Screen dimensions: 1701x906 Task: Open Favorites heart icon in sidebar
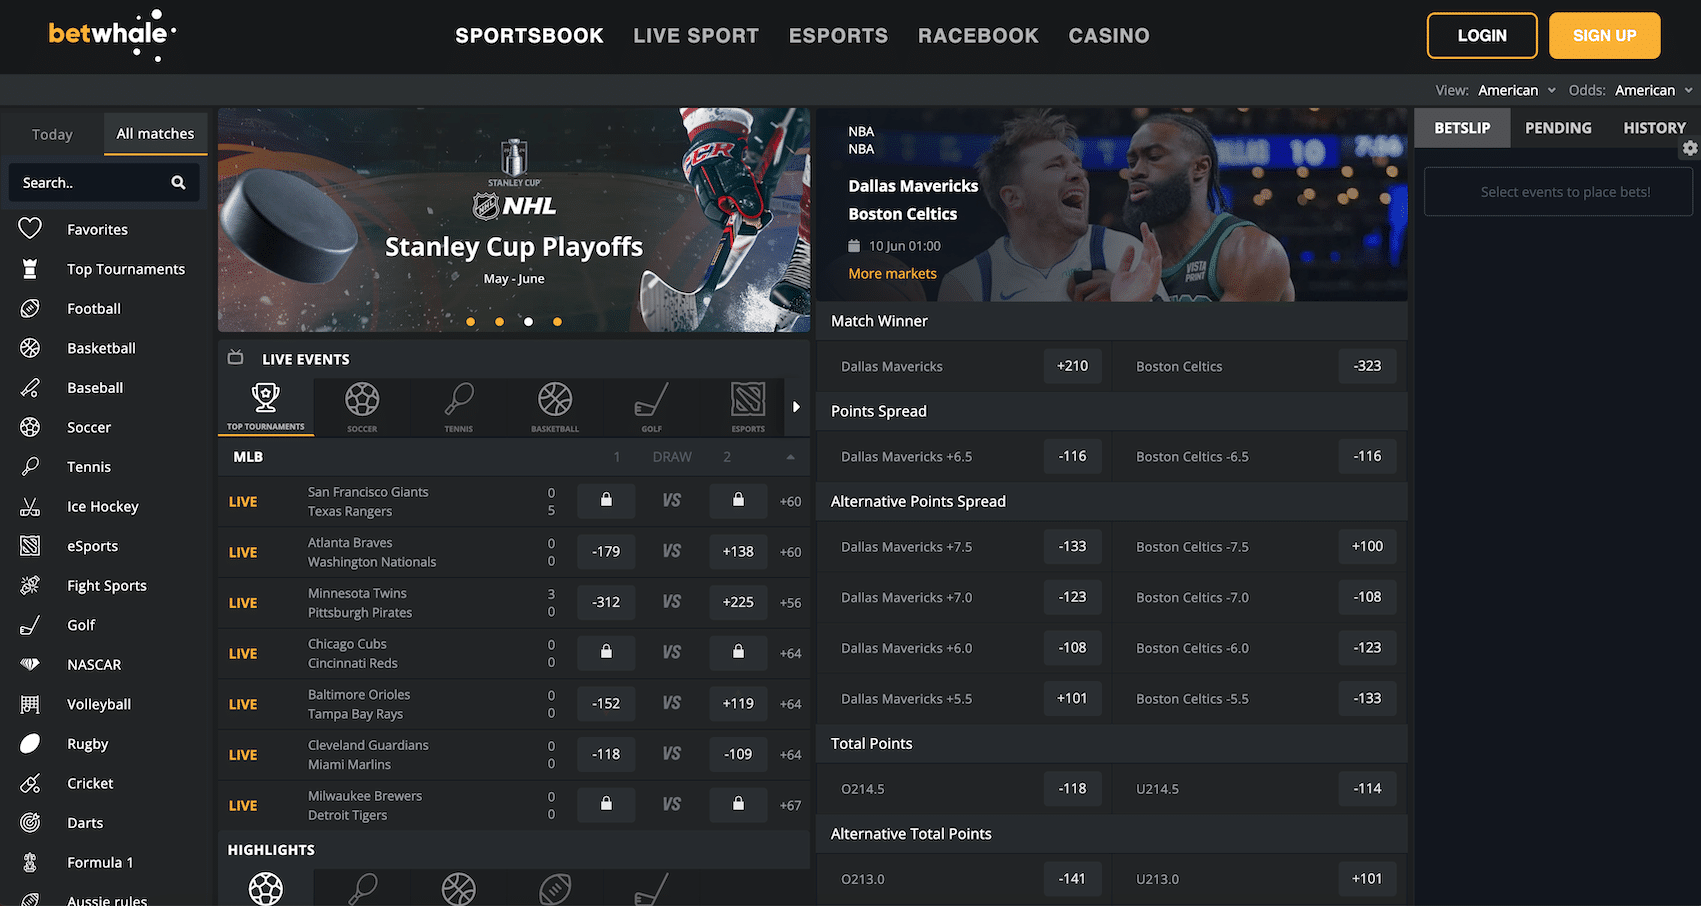(x=30, y=229)
